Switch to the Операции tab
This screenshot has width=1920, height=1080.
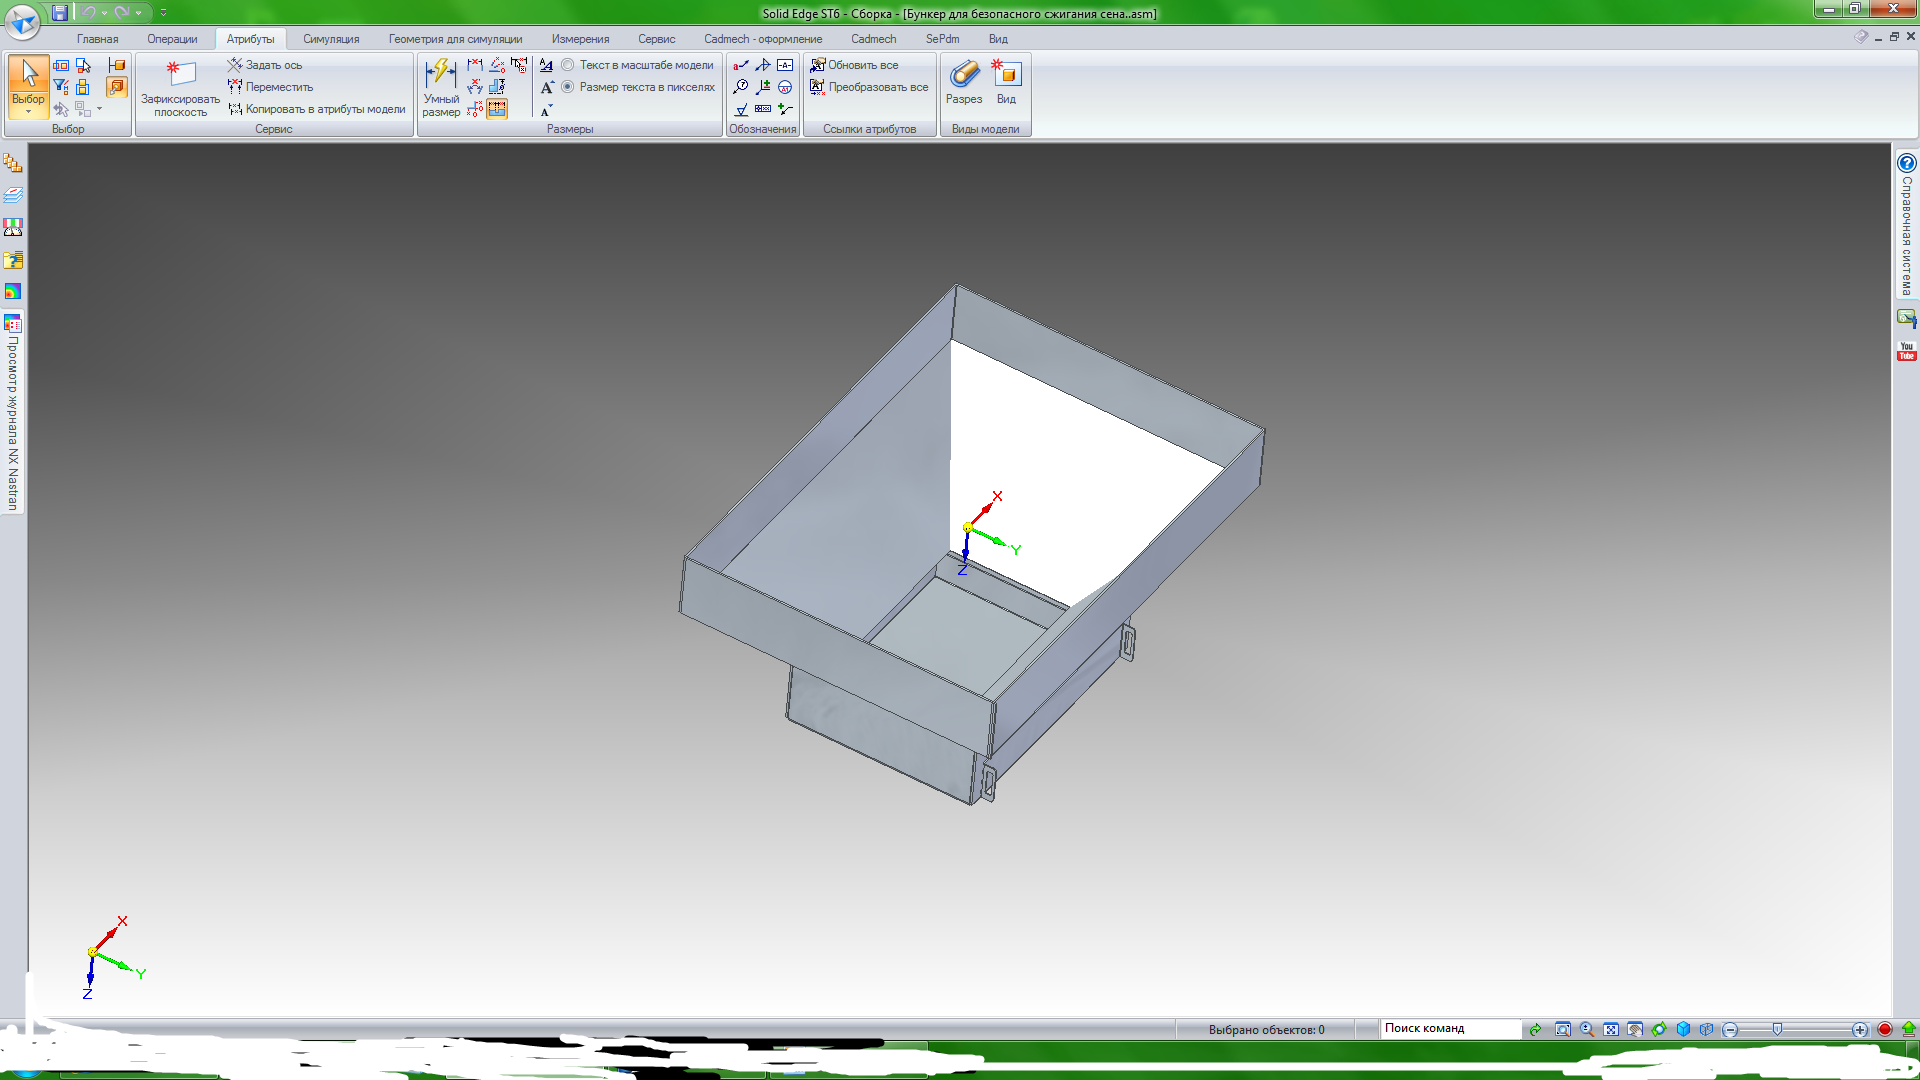[172, 39]
